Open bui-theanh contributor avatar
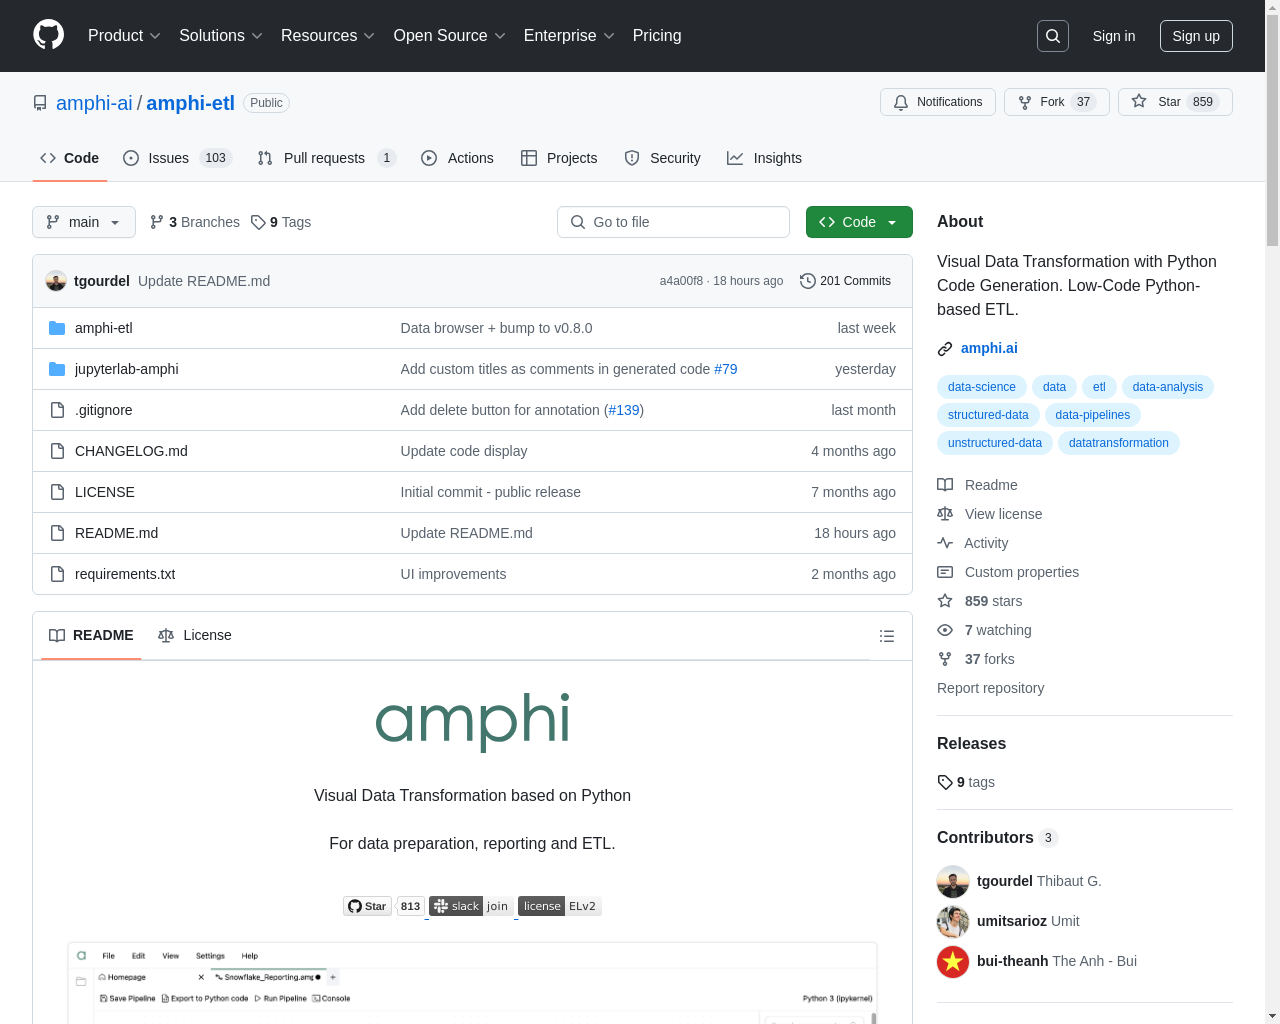1280x1024 pixels. tap(953, 961)
